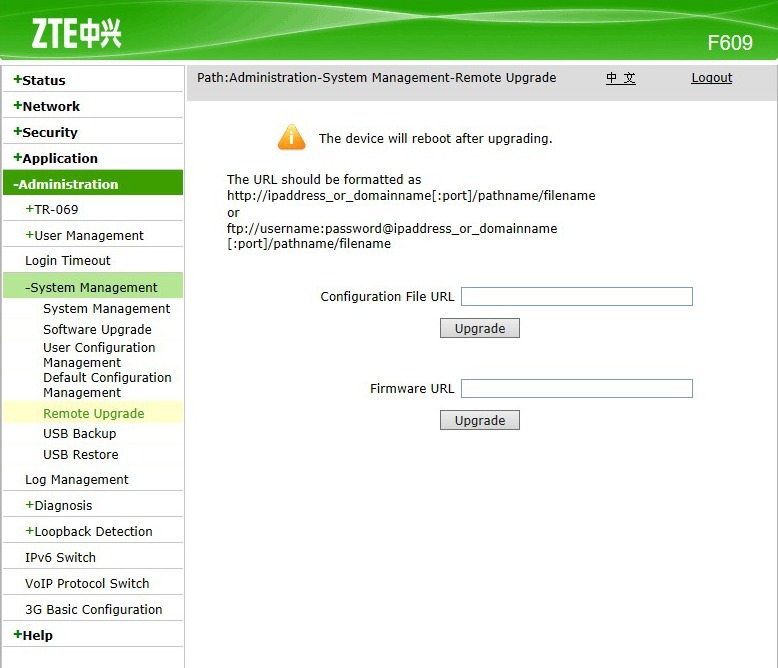Image resolution: width=778 pixels, height=668 pixels.
Task: Click 'The device will reboot after upgrading.' text
Action: pos(436,138)
